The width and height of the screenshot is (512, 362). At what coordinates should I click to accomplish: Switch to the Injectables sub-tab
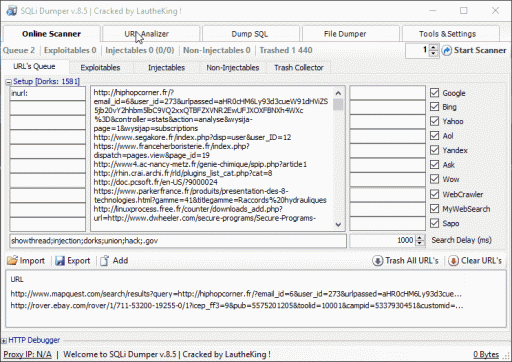point(166,67)
